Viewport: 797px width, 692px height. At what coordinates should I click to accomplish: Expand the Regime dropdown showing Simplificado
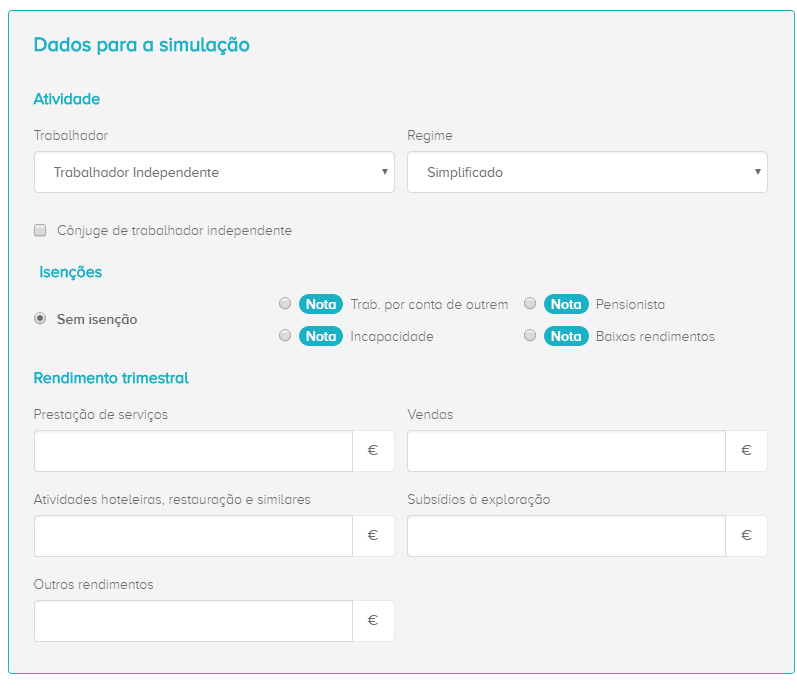point(587,172)
